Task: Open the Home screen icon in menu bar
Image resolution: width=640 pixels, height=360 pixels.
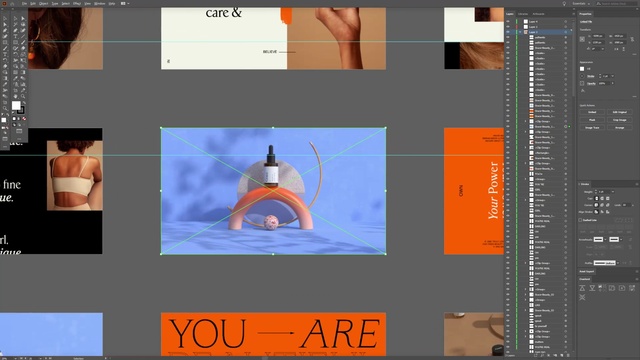Action: point(12,3)
